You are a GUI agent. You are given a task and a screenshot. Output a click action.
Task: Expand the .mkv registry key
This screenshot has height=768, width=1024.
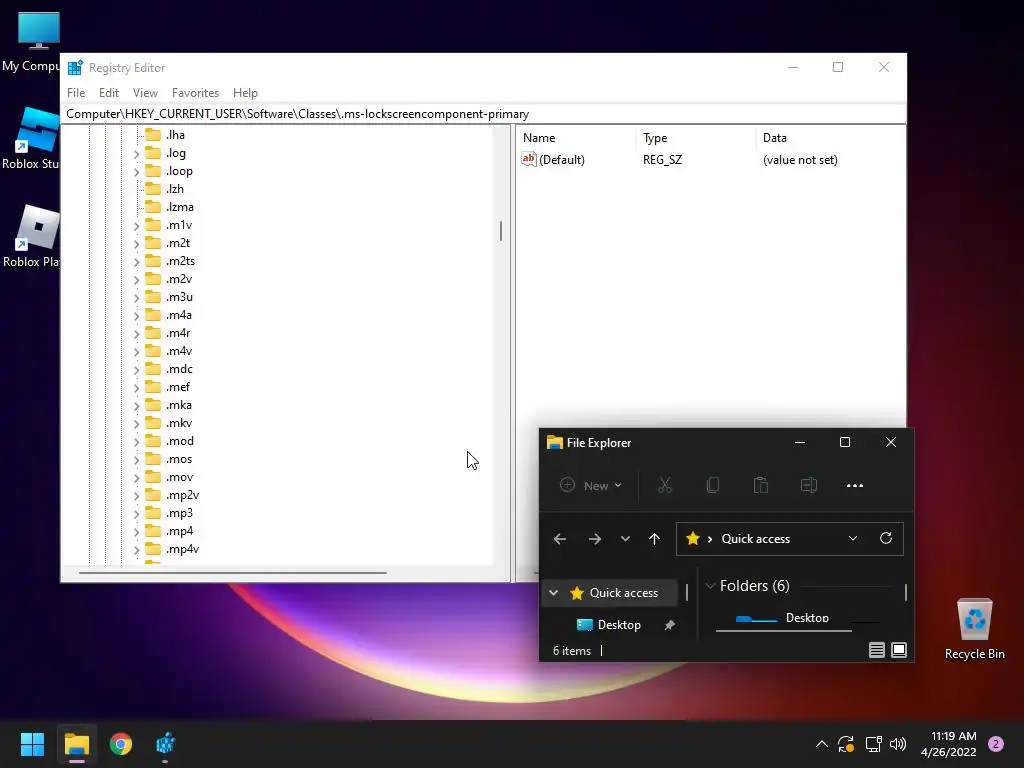(x=136, y=424)
